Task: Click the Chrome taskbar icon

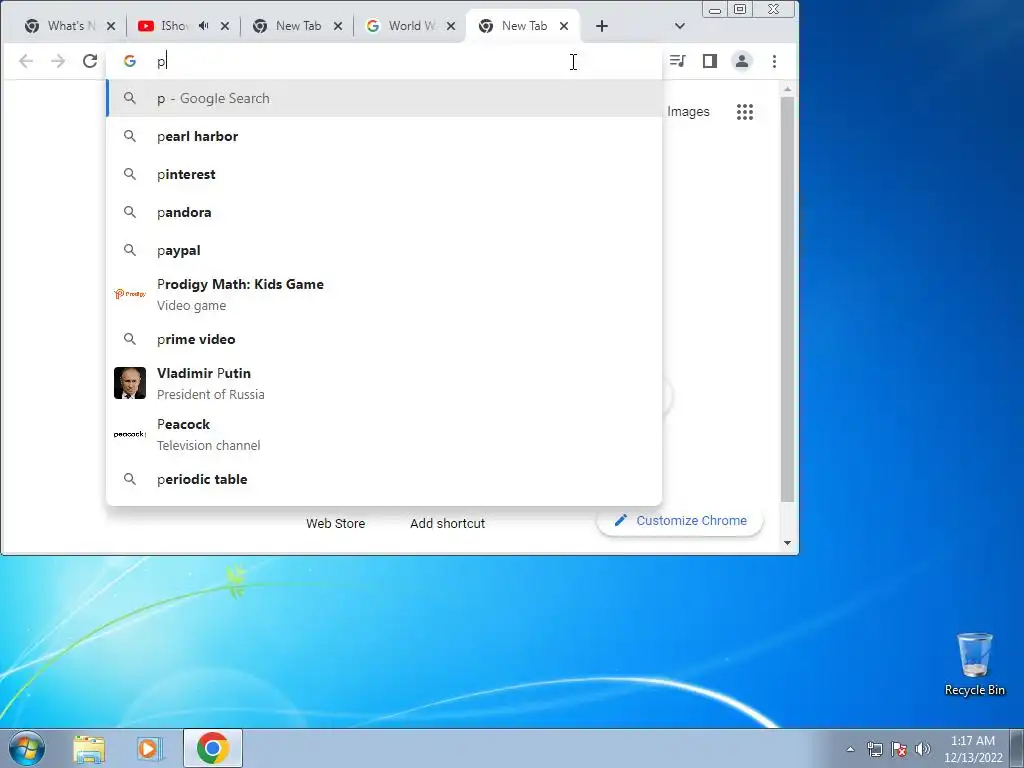Action: coord(213,748)
